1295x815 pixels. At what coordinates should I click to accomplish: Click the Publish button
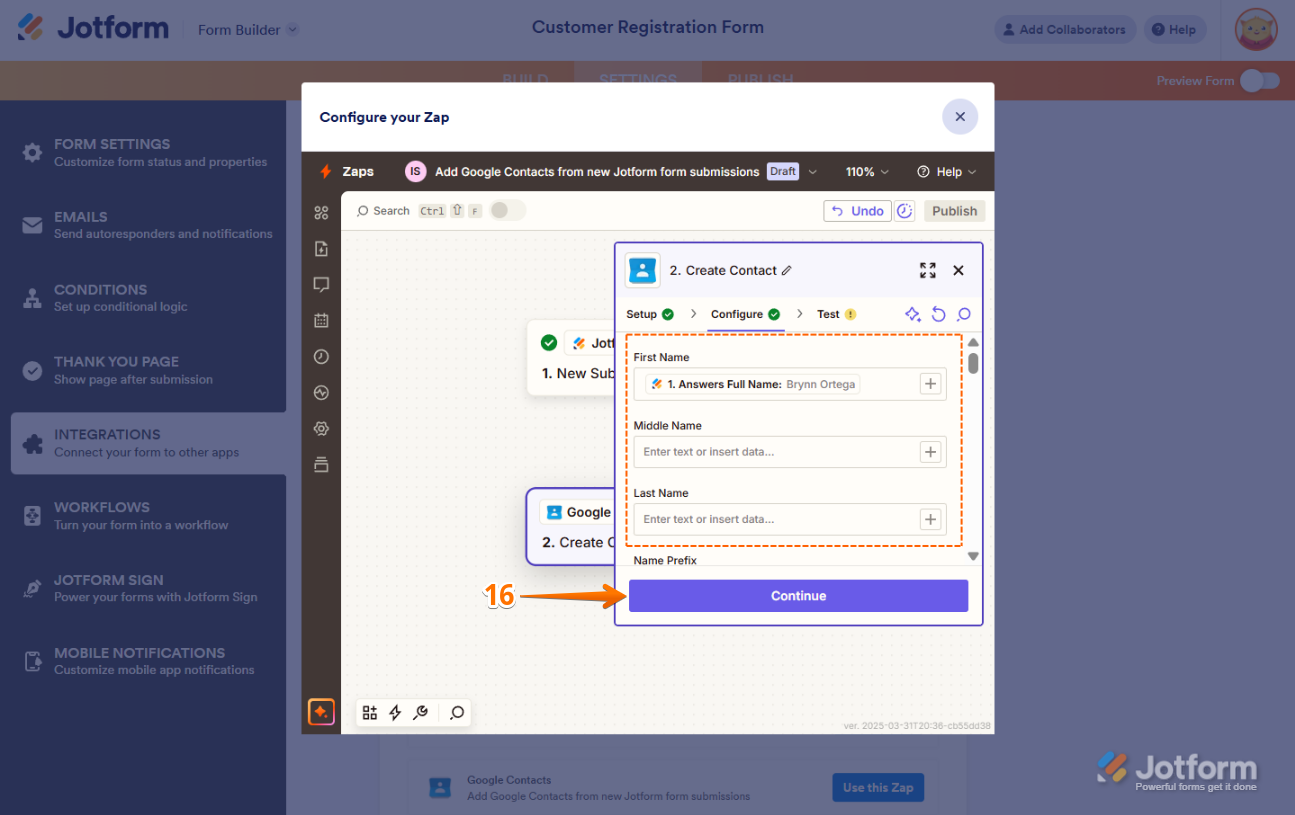[x=954, y=211]
